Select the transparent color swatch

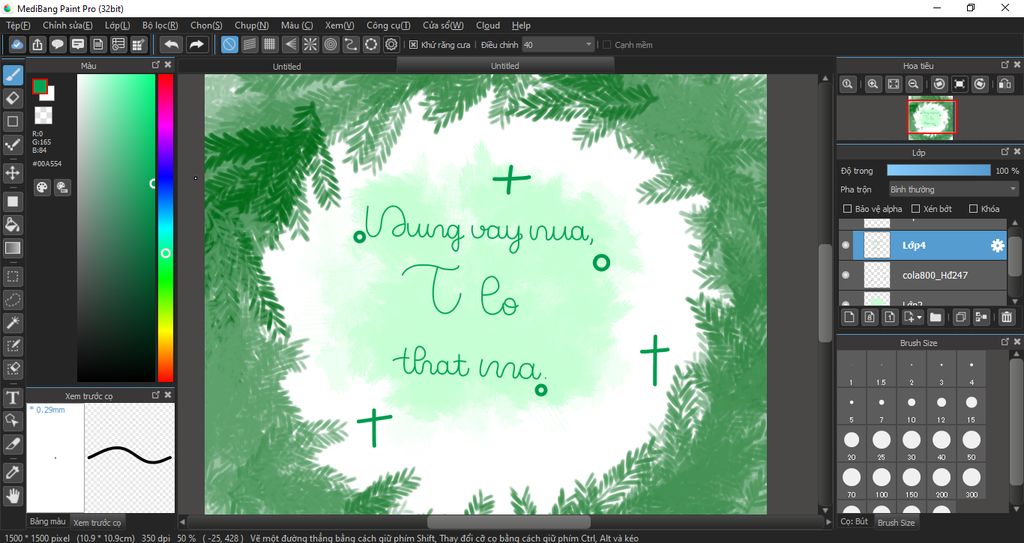(x=43, y=116)
